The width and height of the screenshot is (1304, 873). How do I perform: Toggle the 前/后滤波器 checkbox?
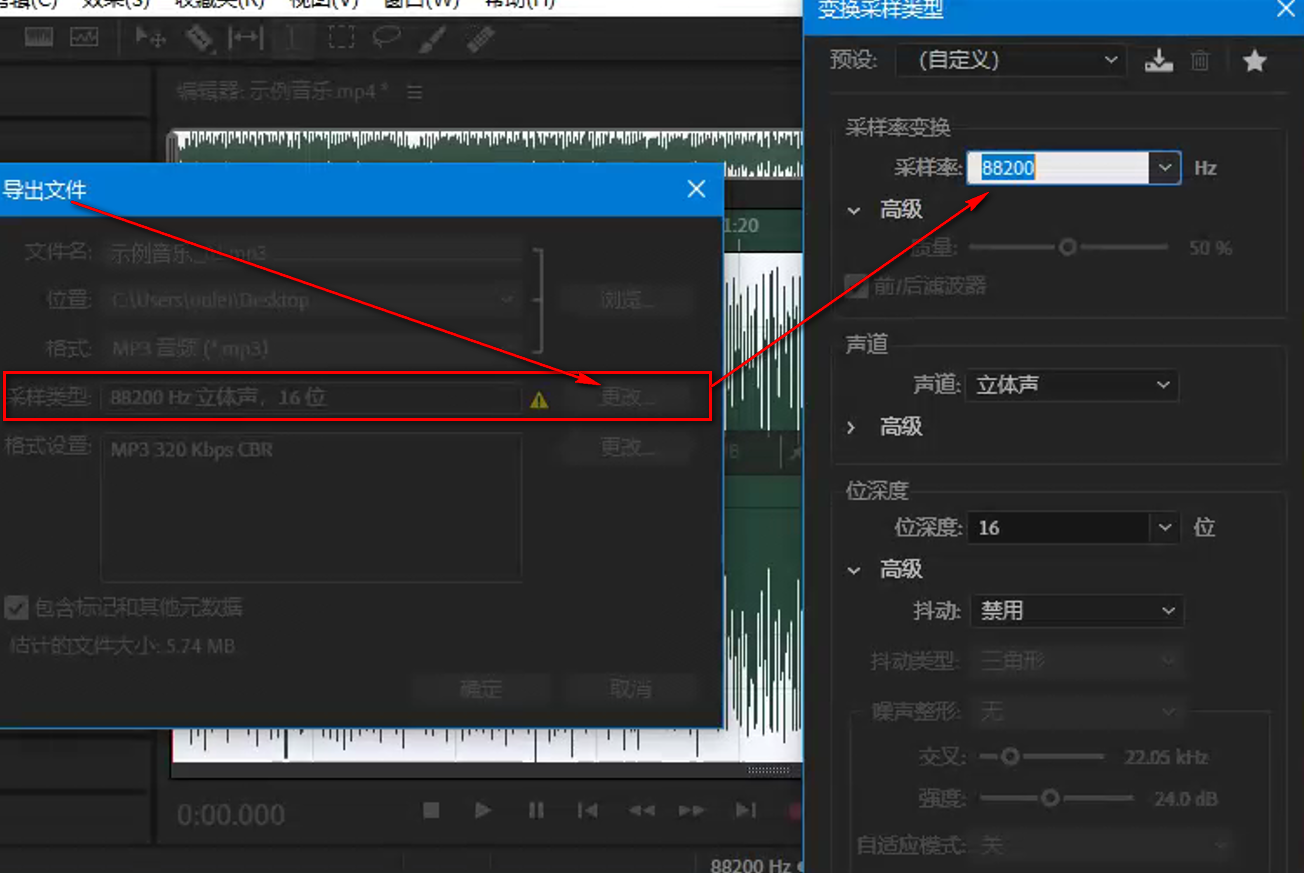[856, 286]
